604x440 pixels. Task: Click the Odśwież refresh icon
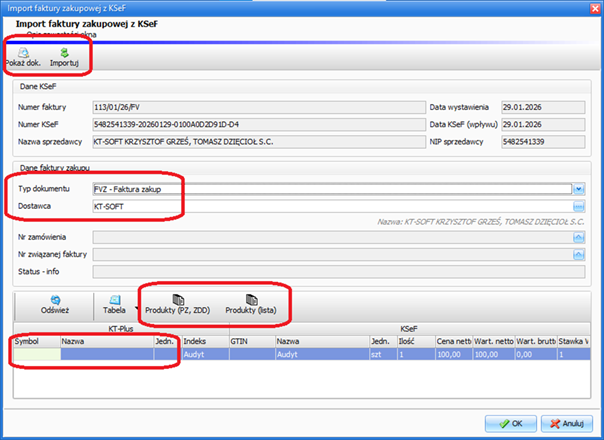(55, 300)
